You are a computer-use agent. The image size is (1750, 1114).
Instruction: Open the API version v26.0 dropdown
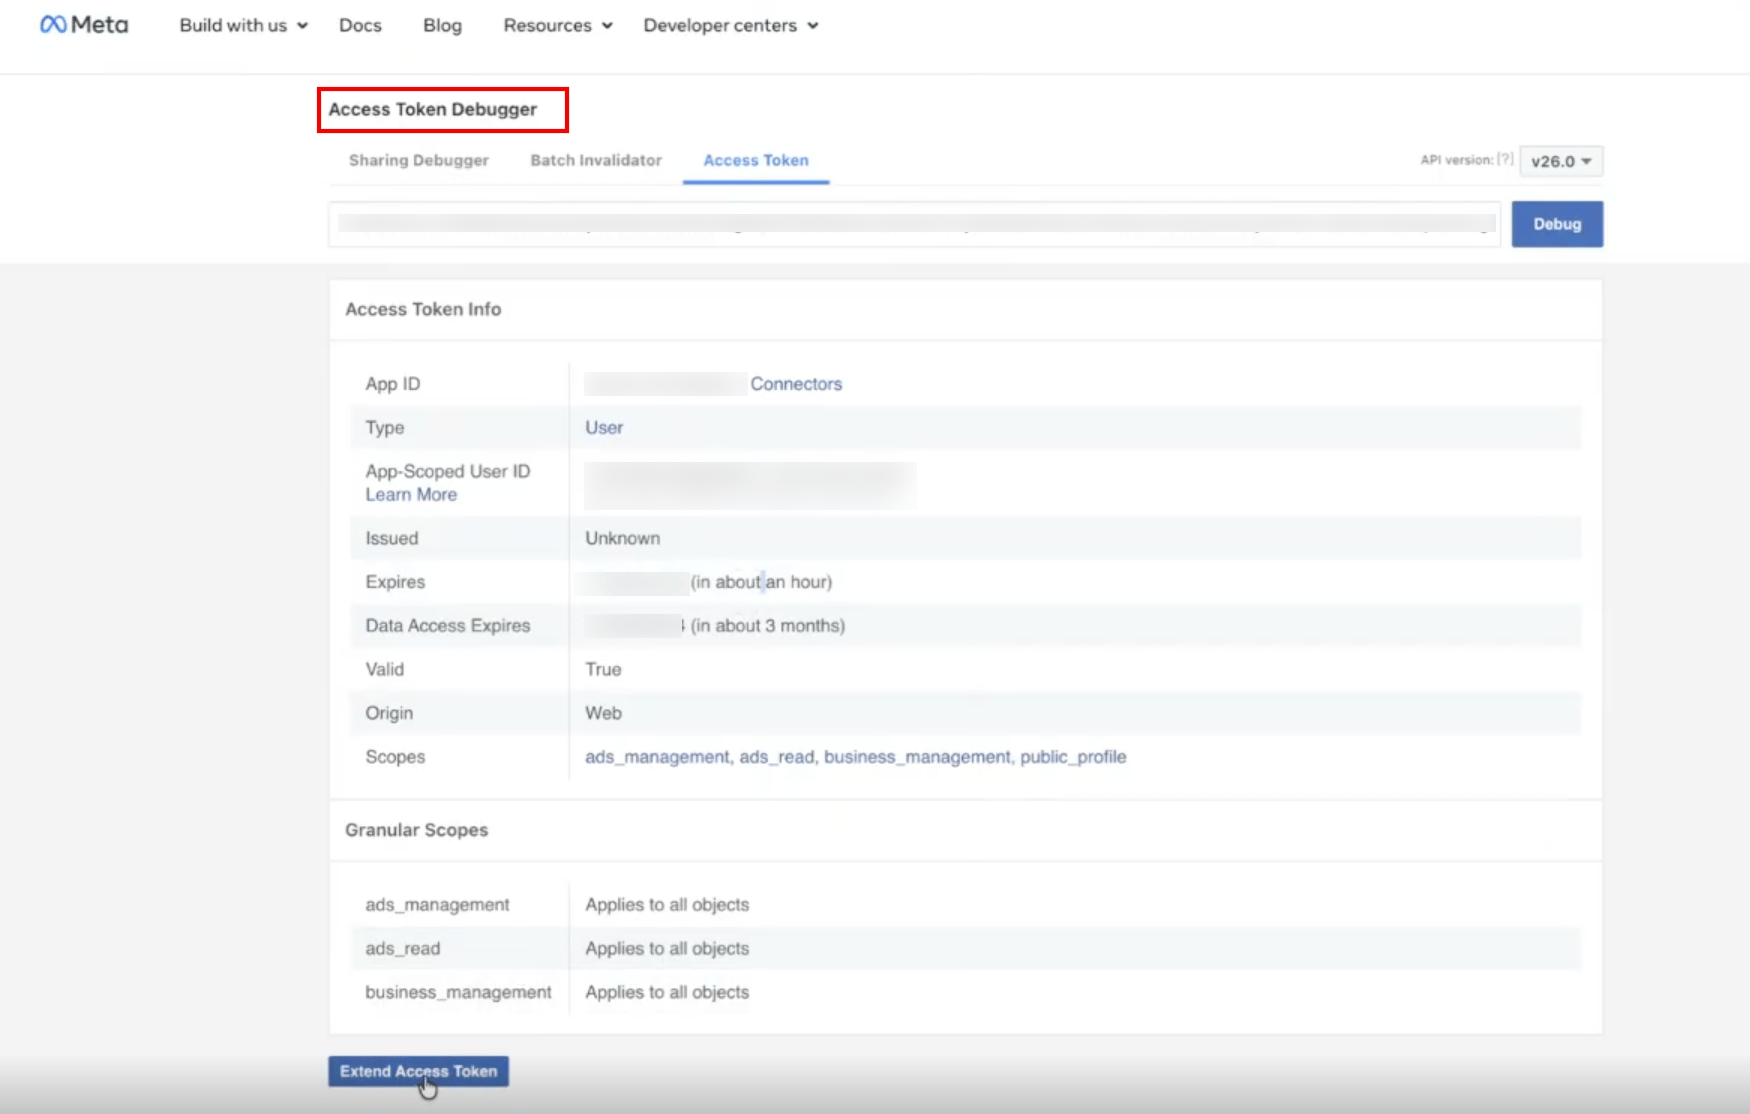tap(1561, 161)
